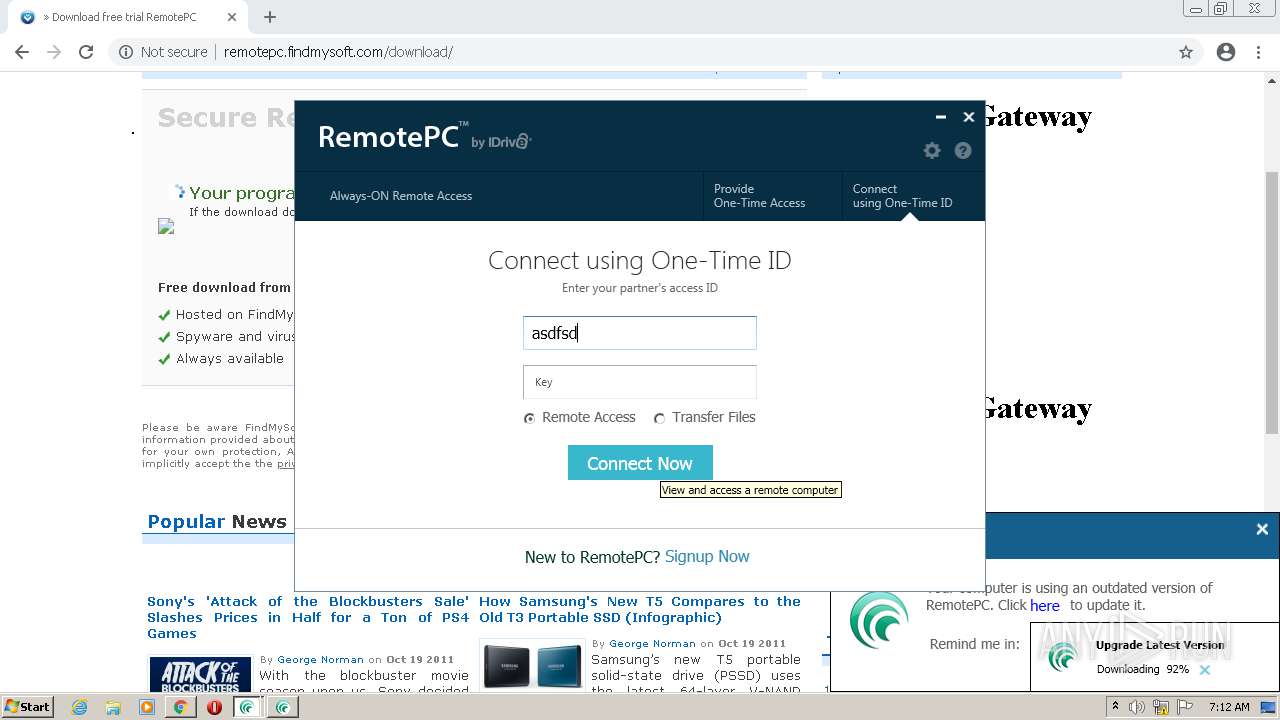
Task: Open Windows Explorer folder taskbar icon
Action: click(x=113, y=707)
